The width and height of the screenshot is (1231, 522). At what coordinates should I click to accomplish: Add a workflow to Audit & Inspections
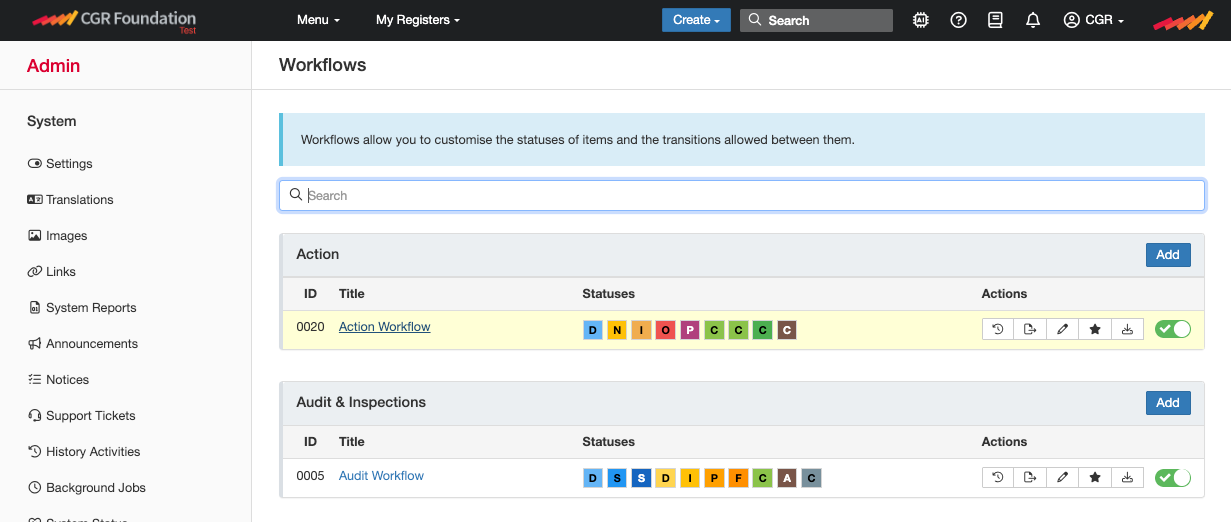click(1168, 402)
